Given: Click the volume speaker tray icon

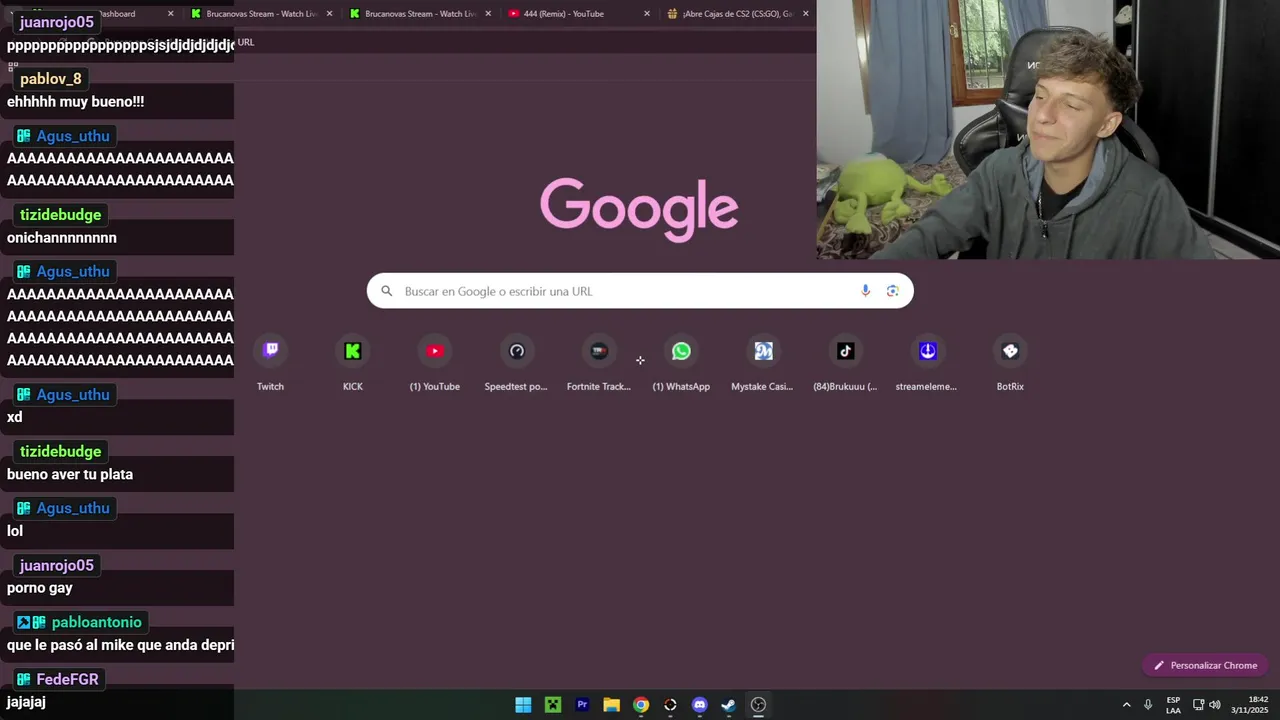Looking at the screenshot, I should click(1215, 705).
